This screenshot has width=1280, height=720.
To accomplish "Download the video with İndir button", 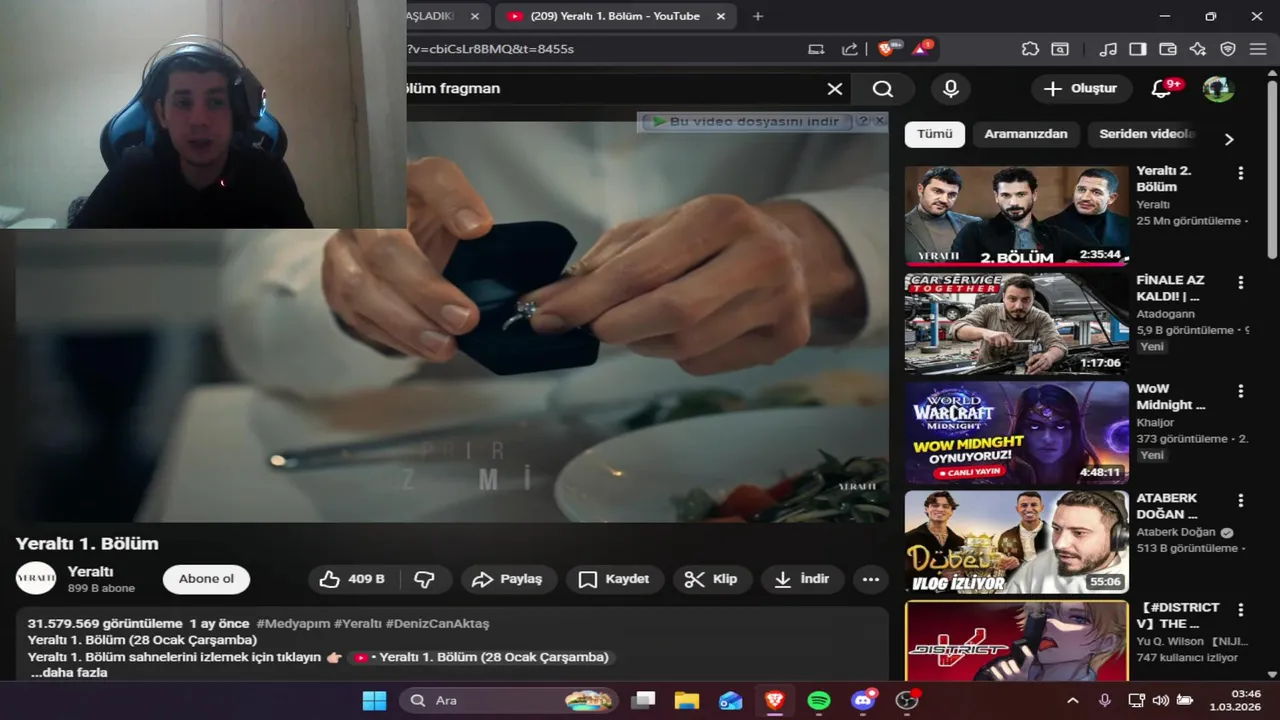I will tap(803, 579).
